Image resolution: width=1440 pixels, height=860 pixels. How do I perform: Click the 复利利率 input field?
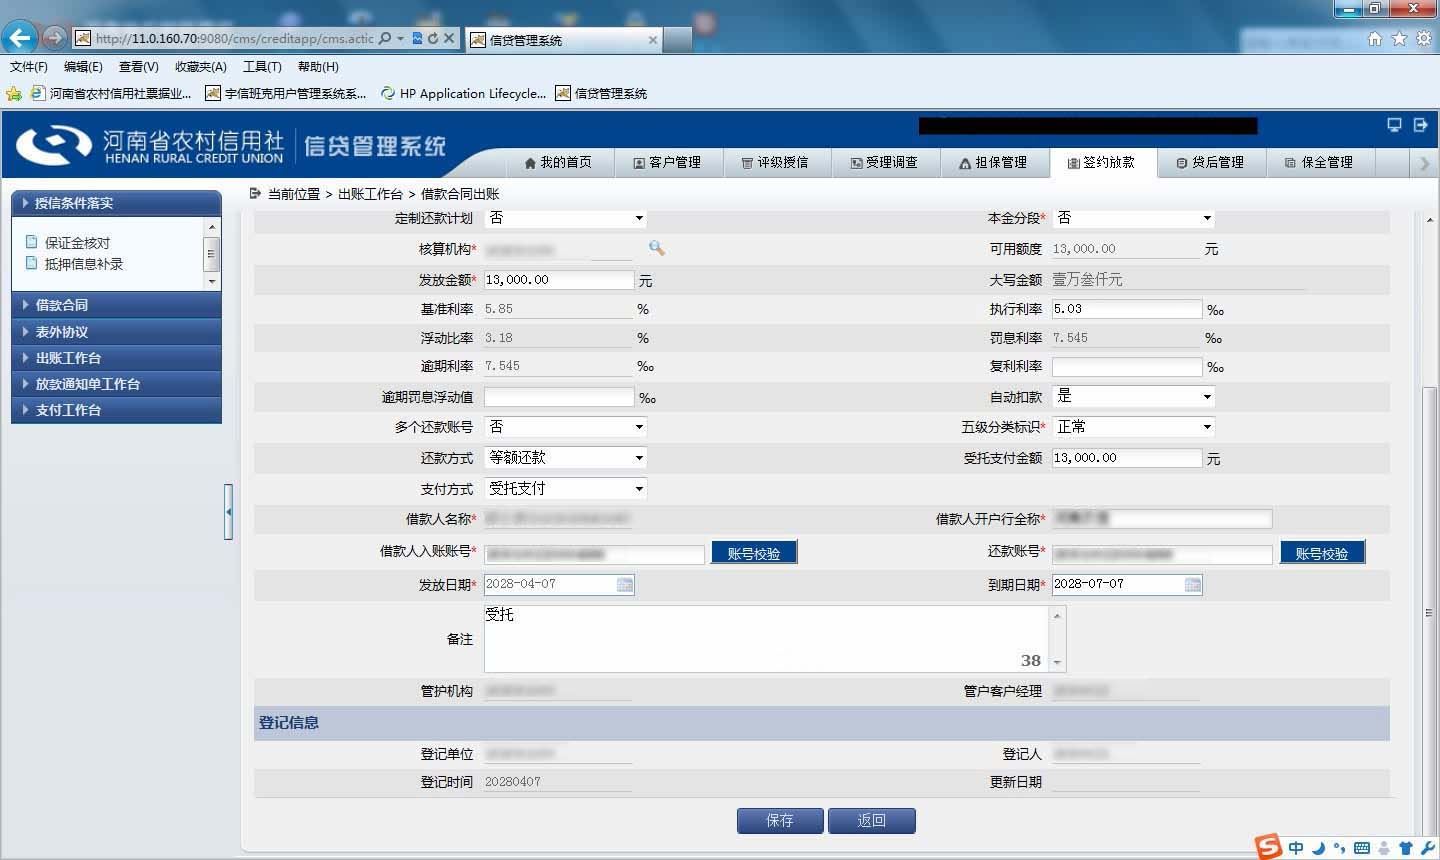point(1127,367)
